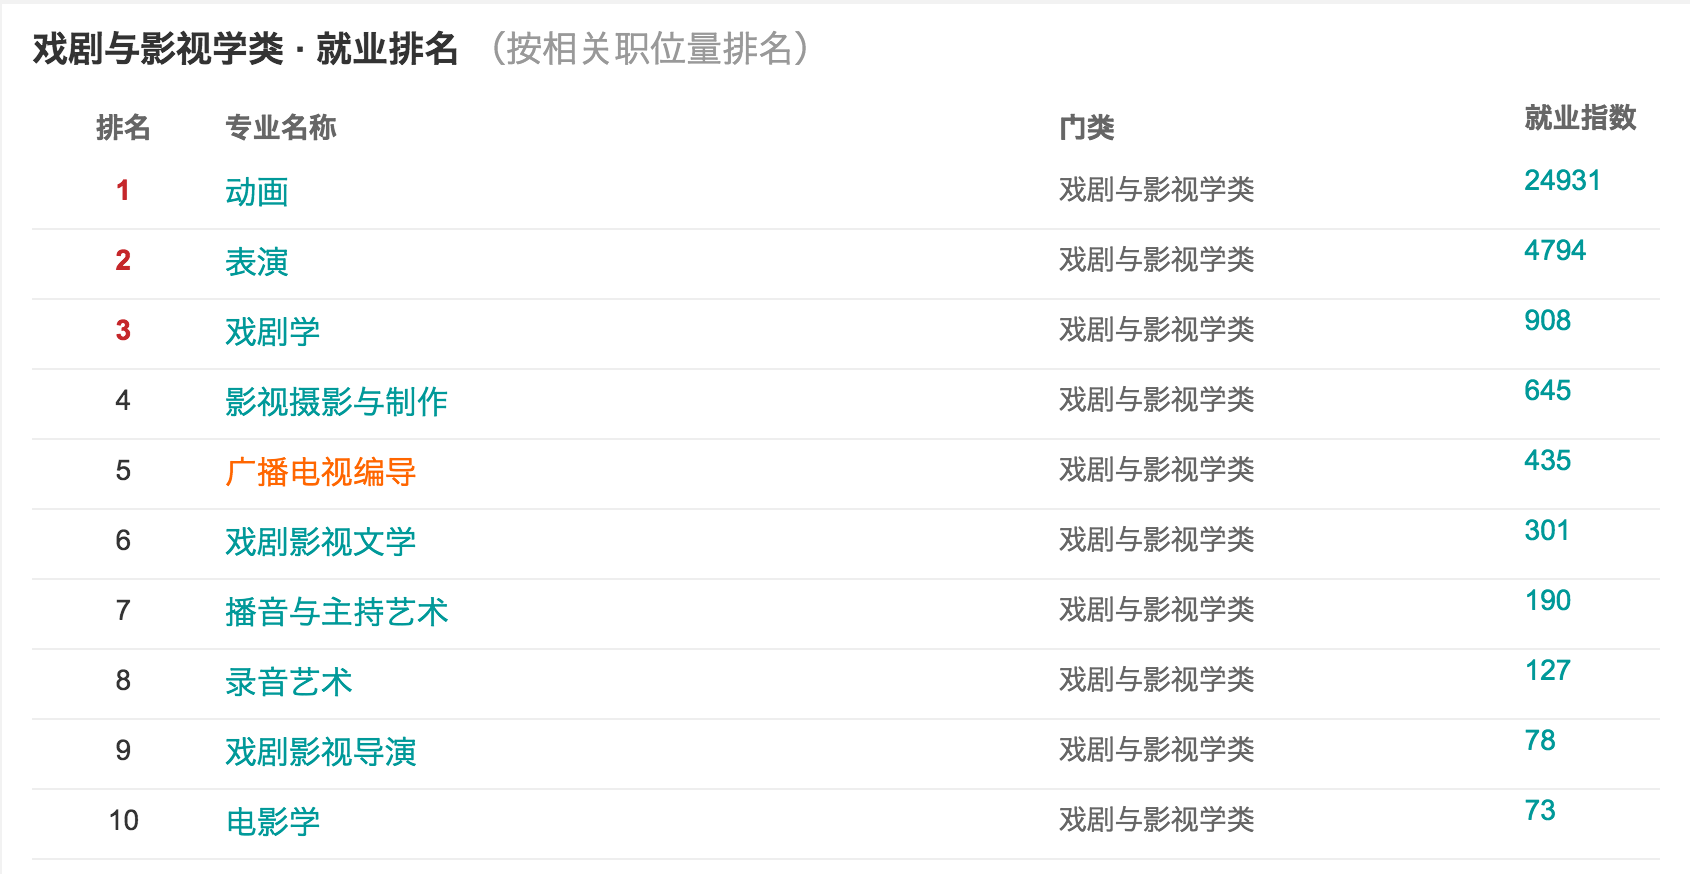Open the 动画 major link
Image resolution: width=1690 pixels, height=874 pixels.
point(257,192)
